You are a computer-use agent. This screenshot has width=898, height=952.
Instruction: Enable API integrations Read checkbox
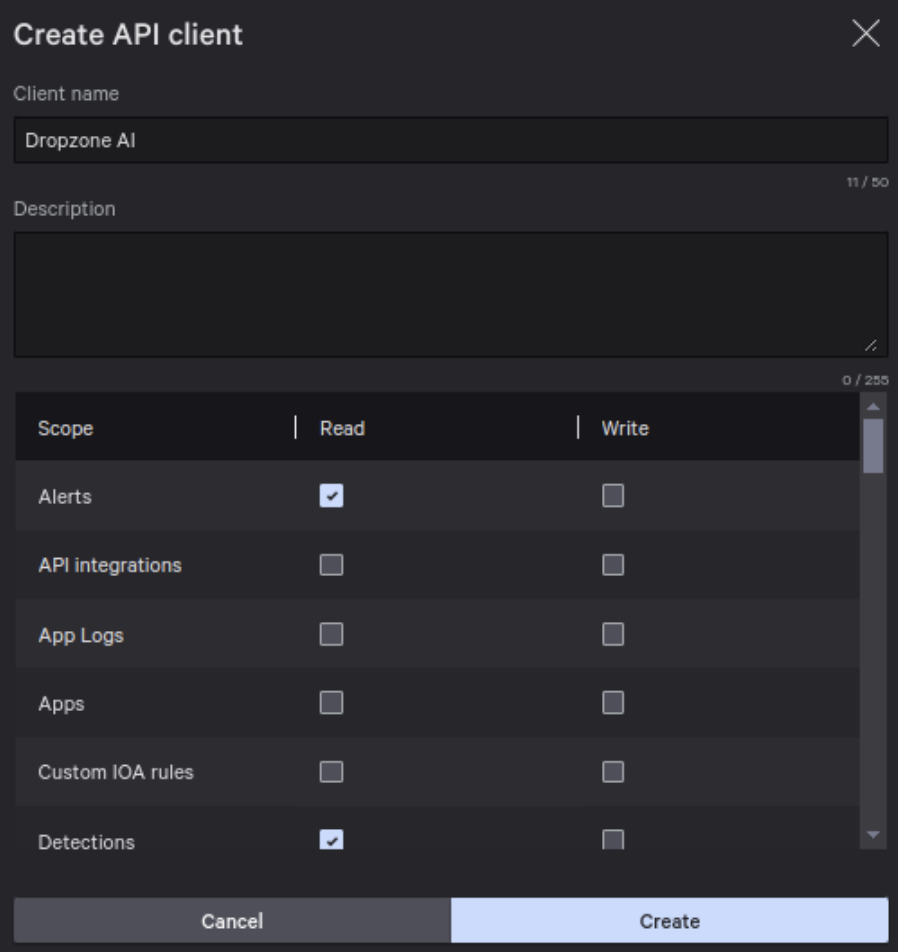pyautogui.click(x=331, y=565)
